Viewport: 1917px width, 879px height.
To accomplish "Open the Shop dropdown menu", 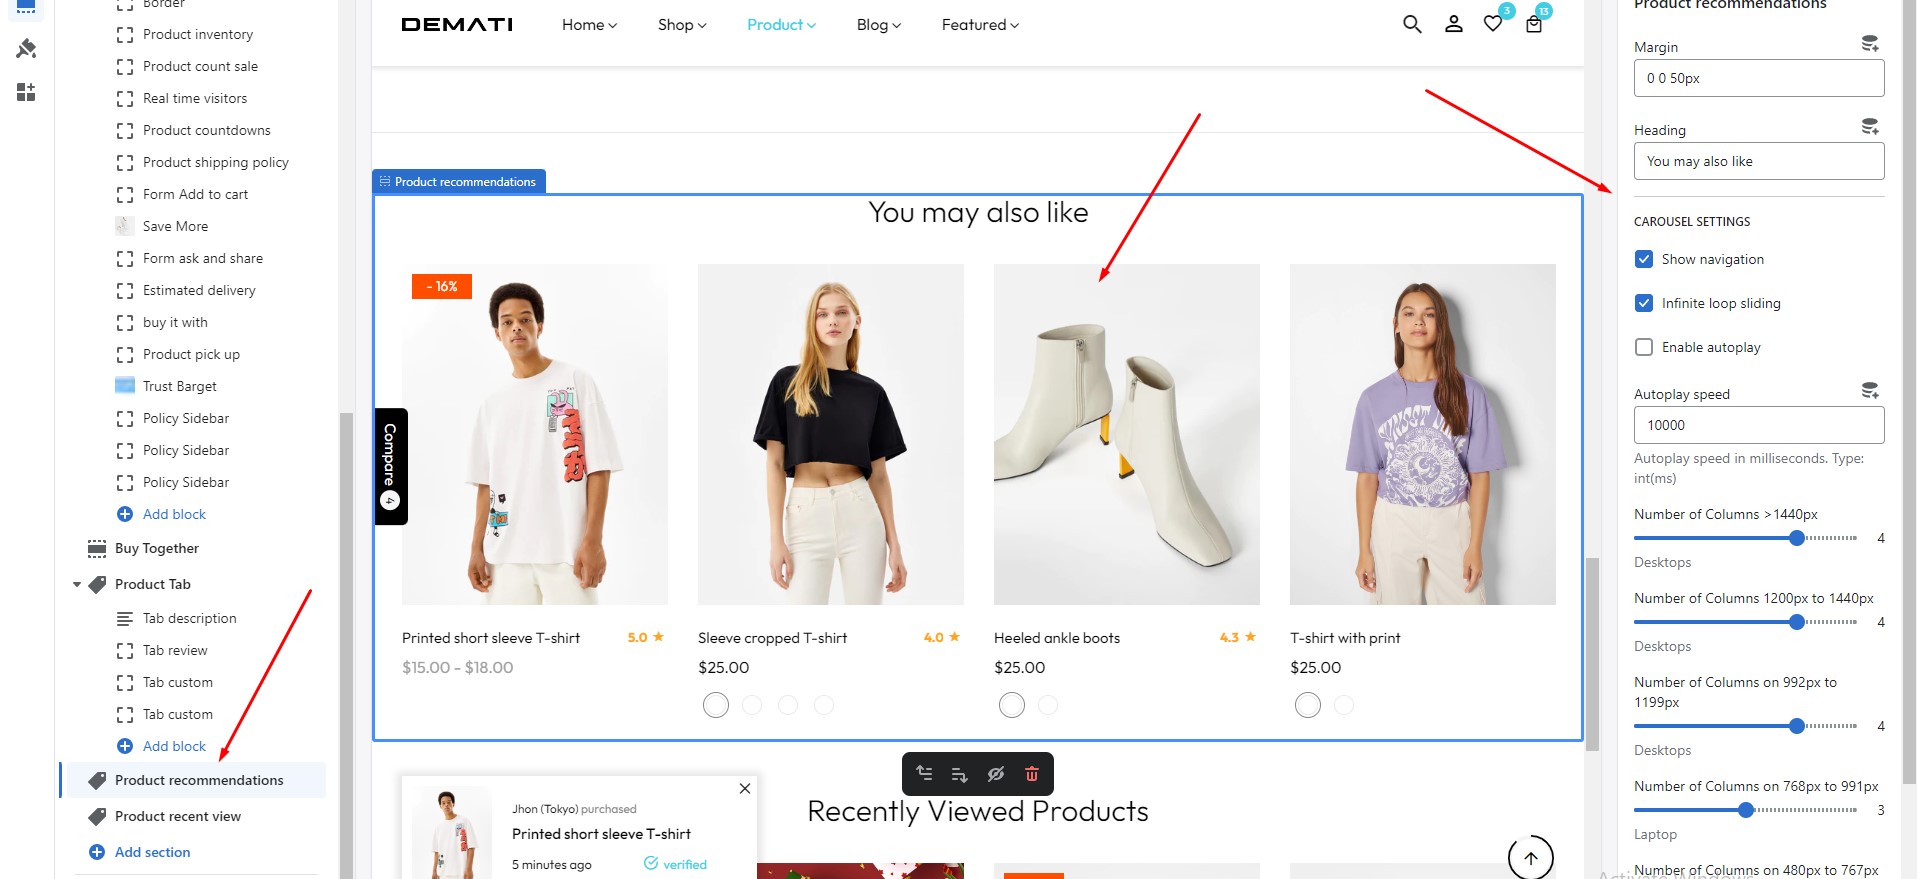I will click(682, 25).
